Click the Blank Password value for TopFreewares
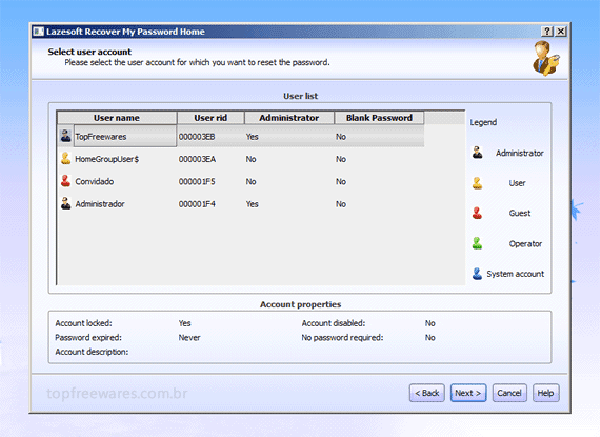600x437 pixels. point(341,137)
